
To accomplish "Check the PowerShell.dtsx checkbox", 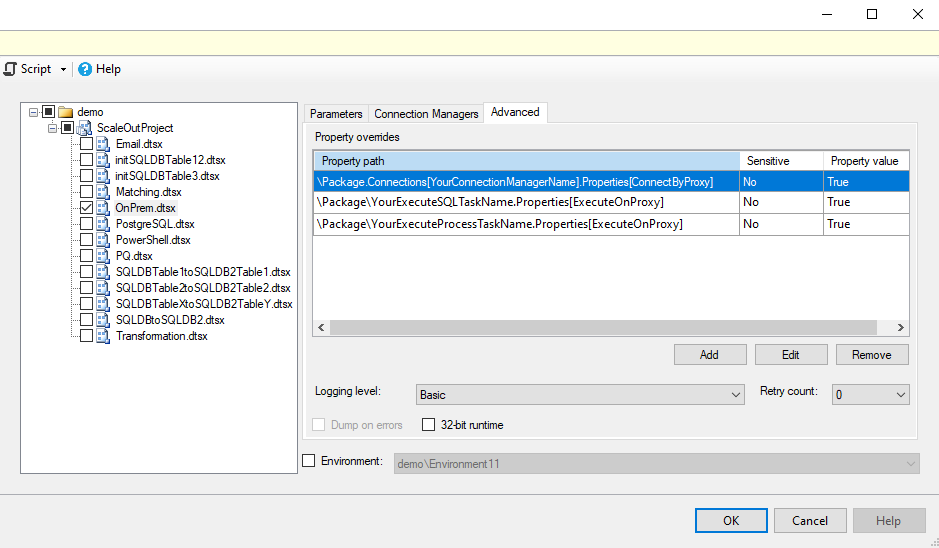I will 86,240.
